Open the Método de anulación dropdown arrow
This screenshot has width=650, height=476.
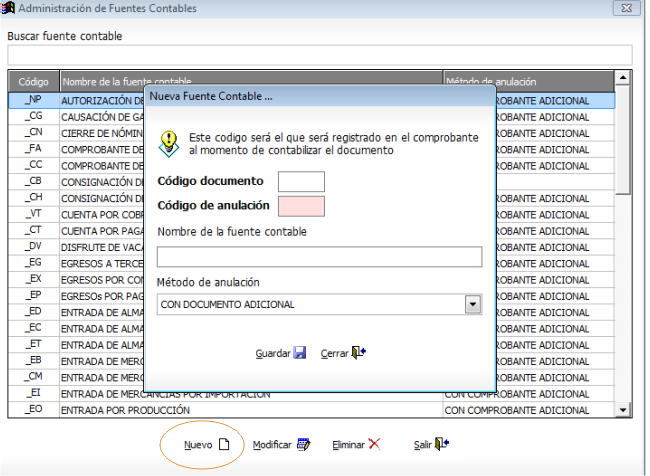[473, 304]
